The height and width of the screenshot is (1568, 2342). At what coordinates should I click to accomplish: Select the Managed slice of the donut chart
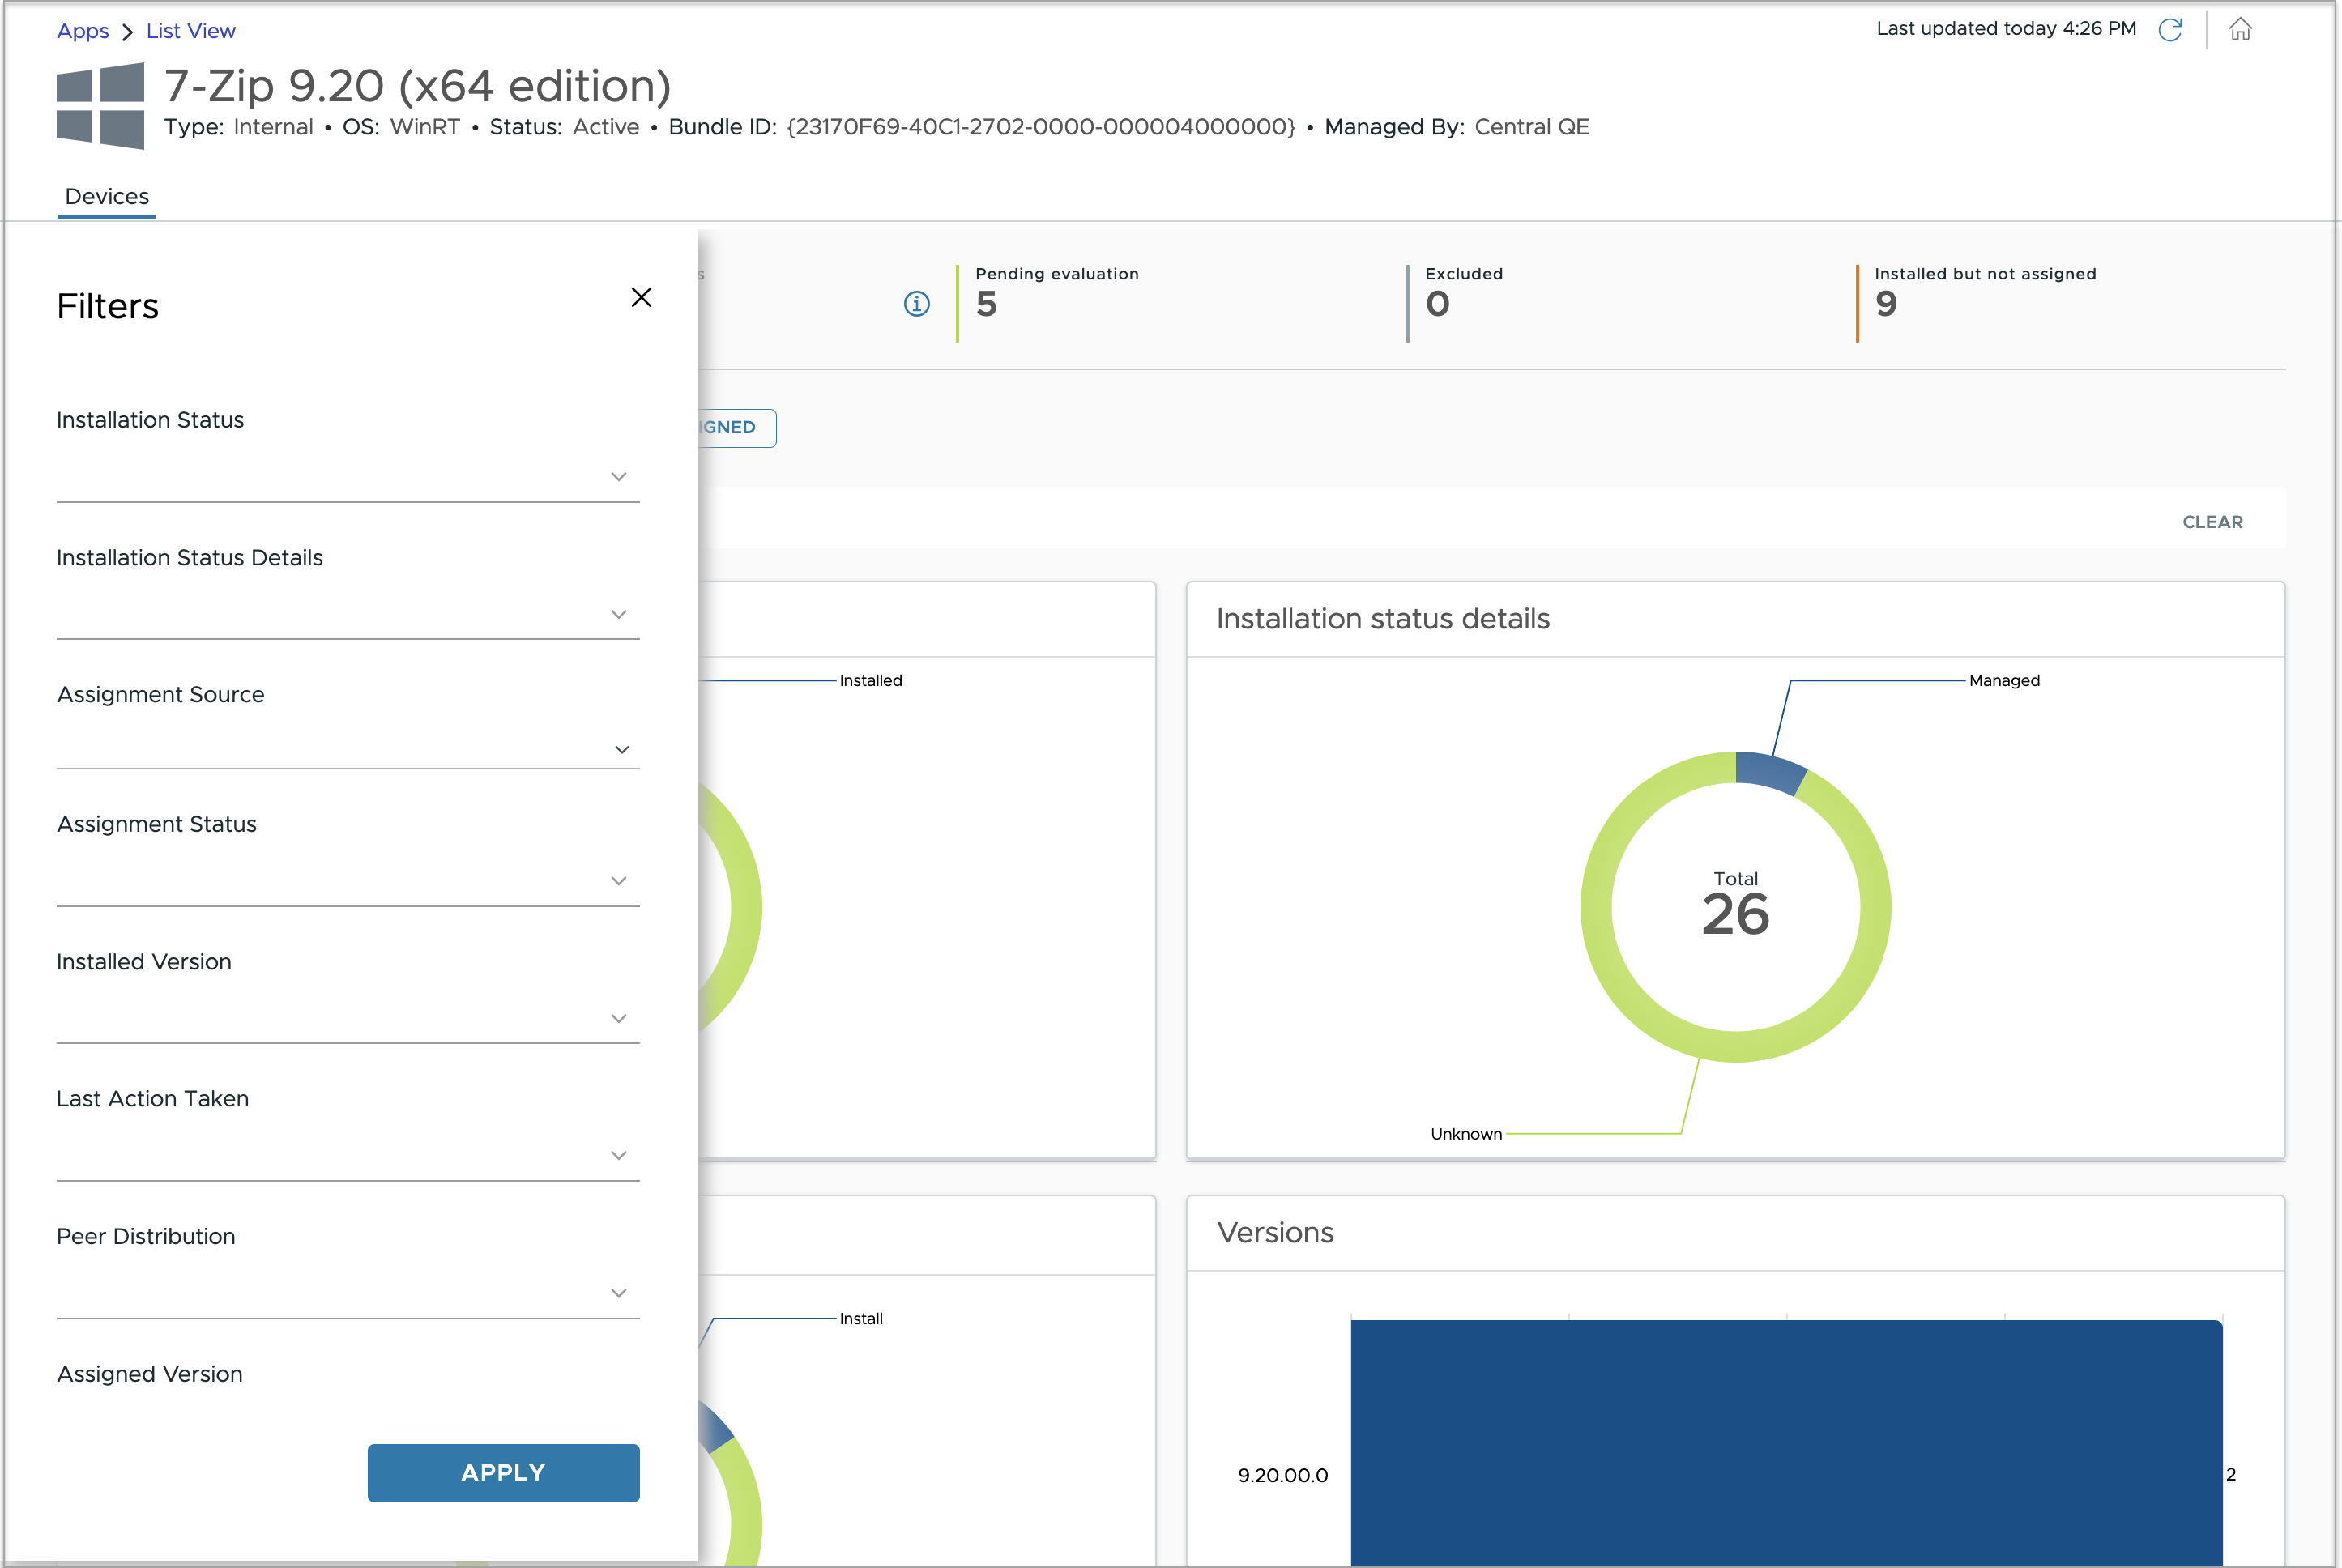1771,772
